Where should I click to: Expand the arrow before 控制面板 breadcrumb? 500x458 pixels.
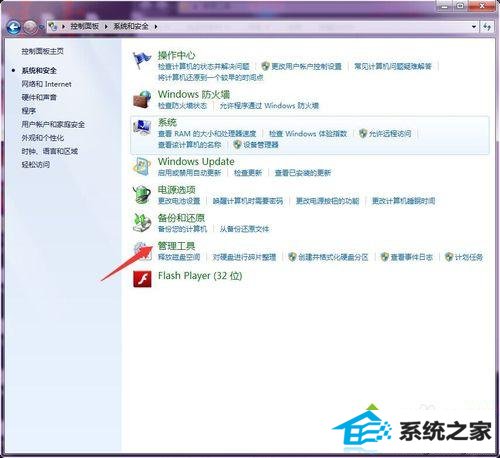[63, 26]
